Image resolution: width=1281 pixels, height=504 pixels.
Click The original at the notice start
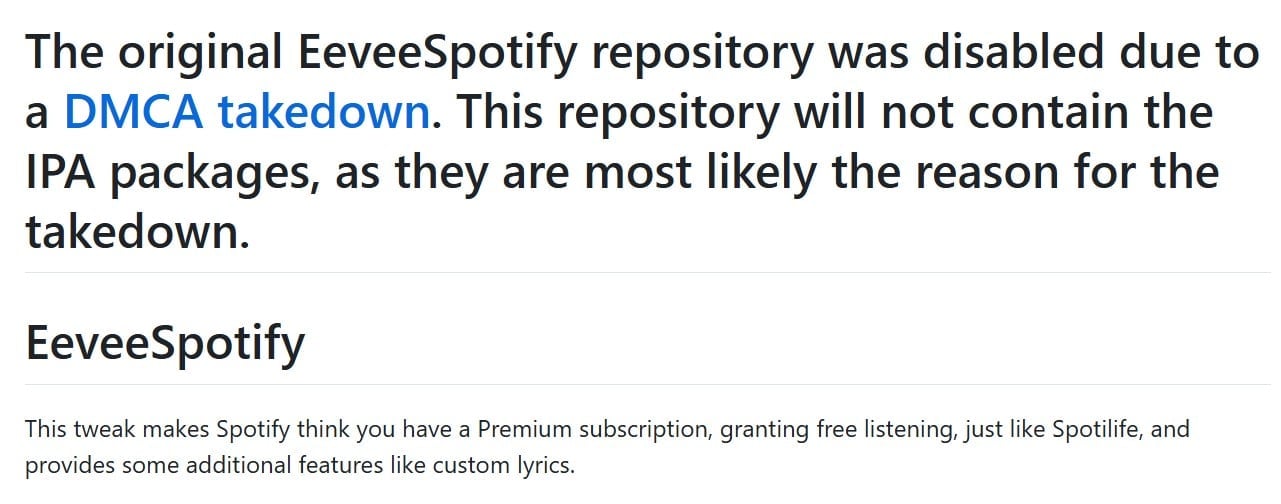(x=133, y=54)
